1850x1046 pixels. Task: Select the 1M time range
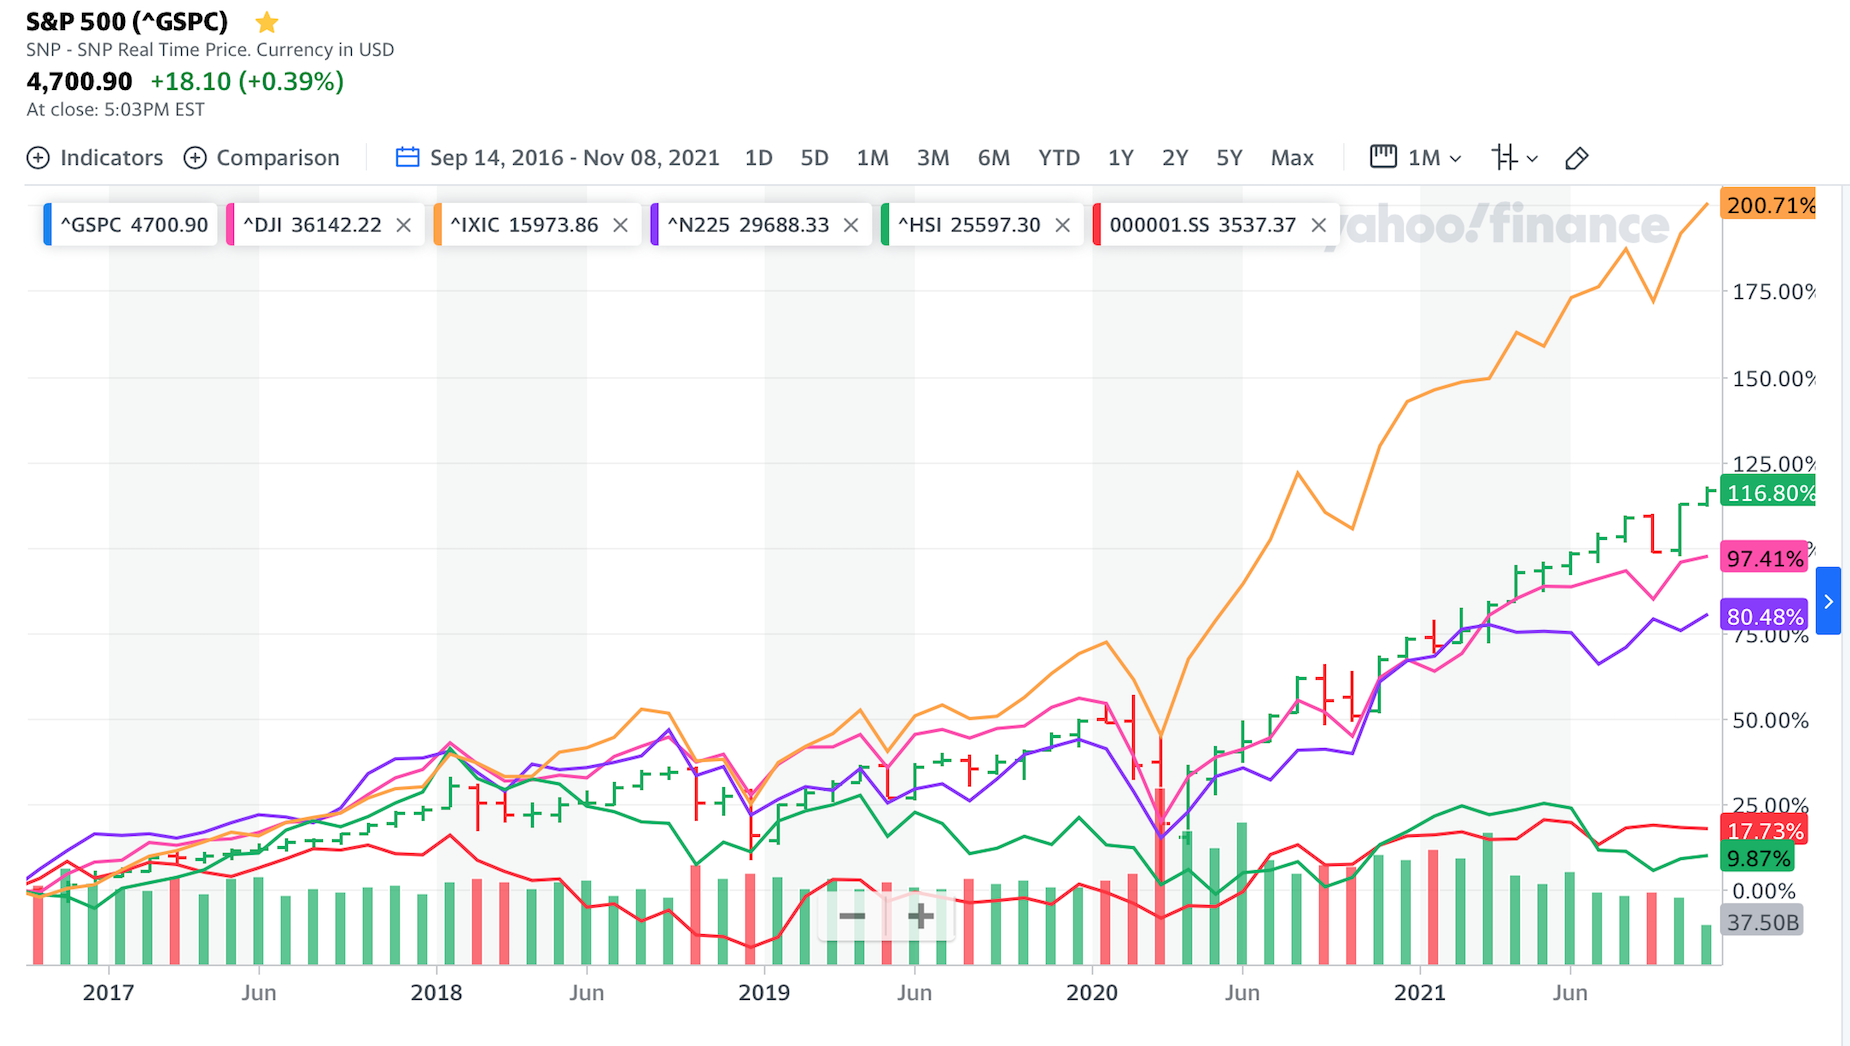[x=873, y=158]
